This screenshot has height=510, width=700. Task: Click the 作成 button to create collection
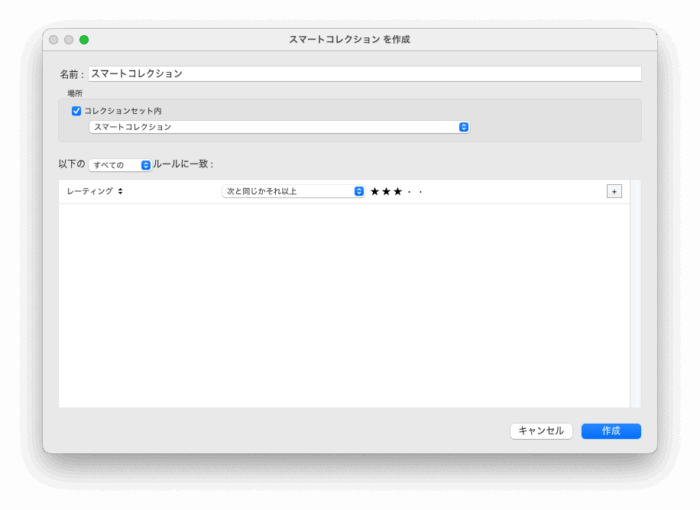611,431
